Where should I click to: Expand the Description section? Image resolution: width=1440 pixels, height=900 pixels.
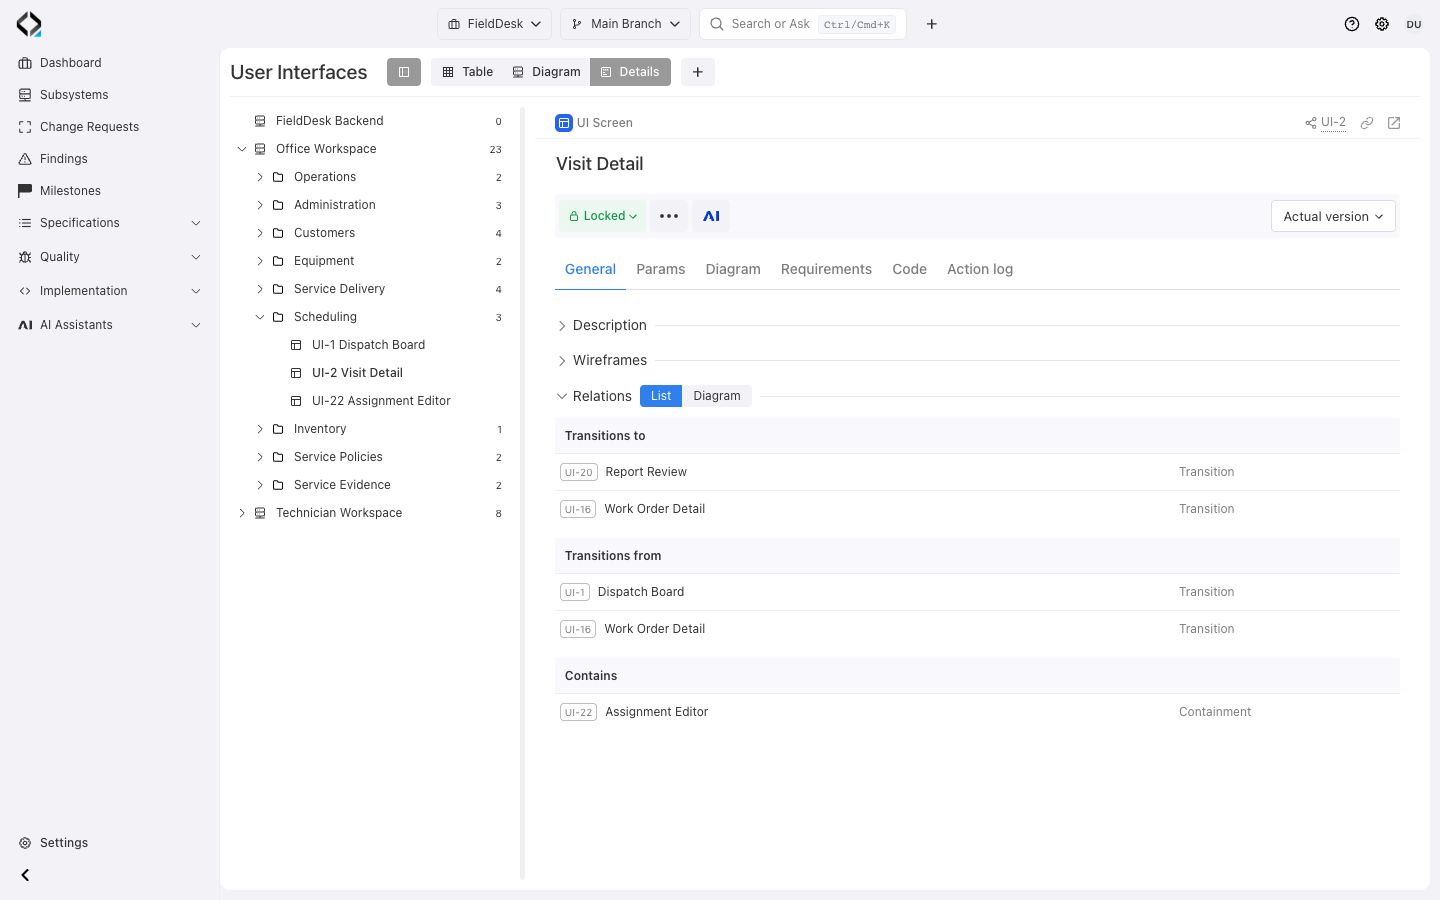pyautogui.click(x=562, y=326)
